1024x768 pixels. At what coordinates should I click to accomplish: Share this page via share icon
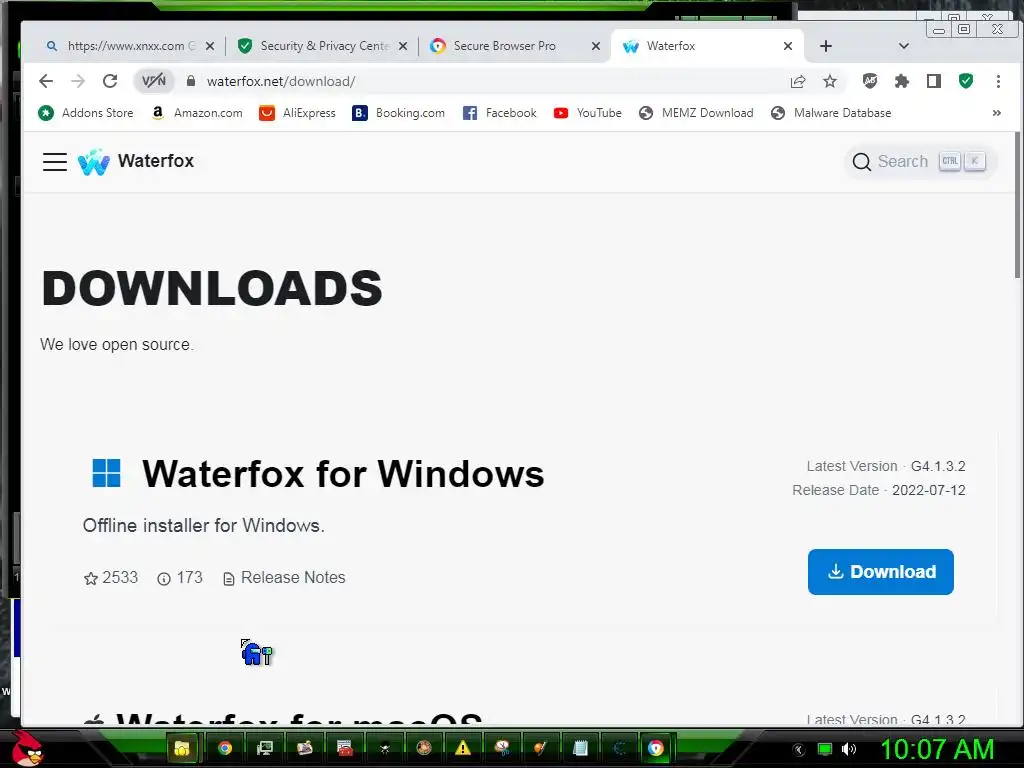[797, 81]
